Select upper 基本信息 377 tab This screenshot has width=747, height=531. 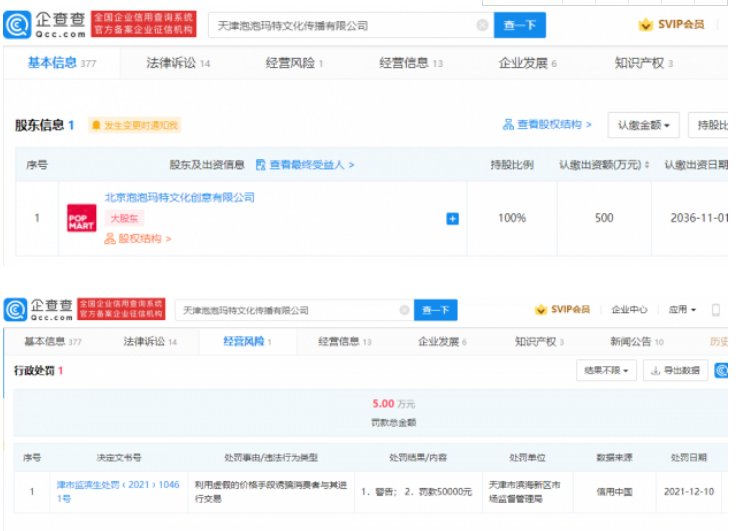[x=62, y=63]
